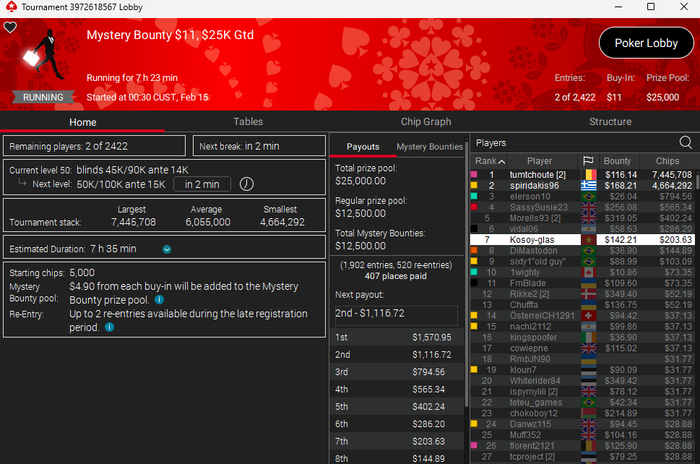This screenshot has height=464, width=700.
Task: Select player spiridakis96 row
Action: point(583,185)
